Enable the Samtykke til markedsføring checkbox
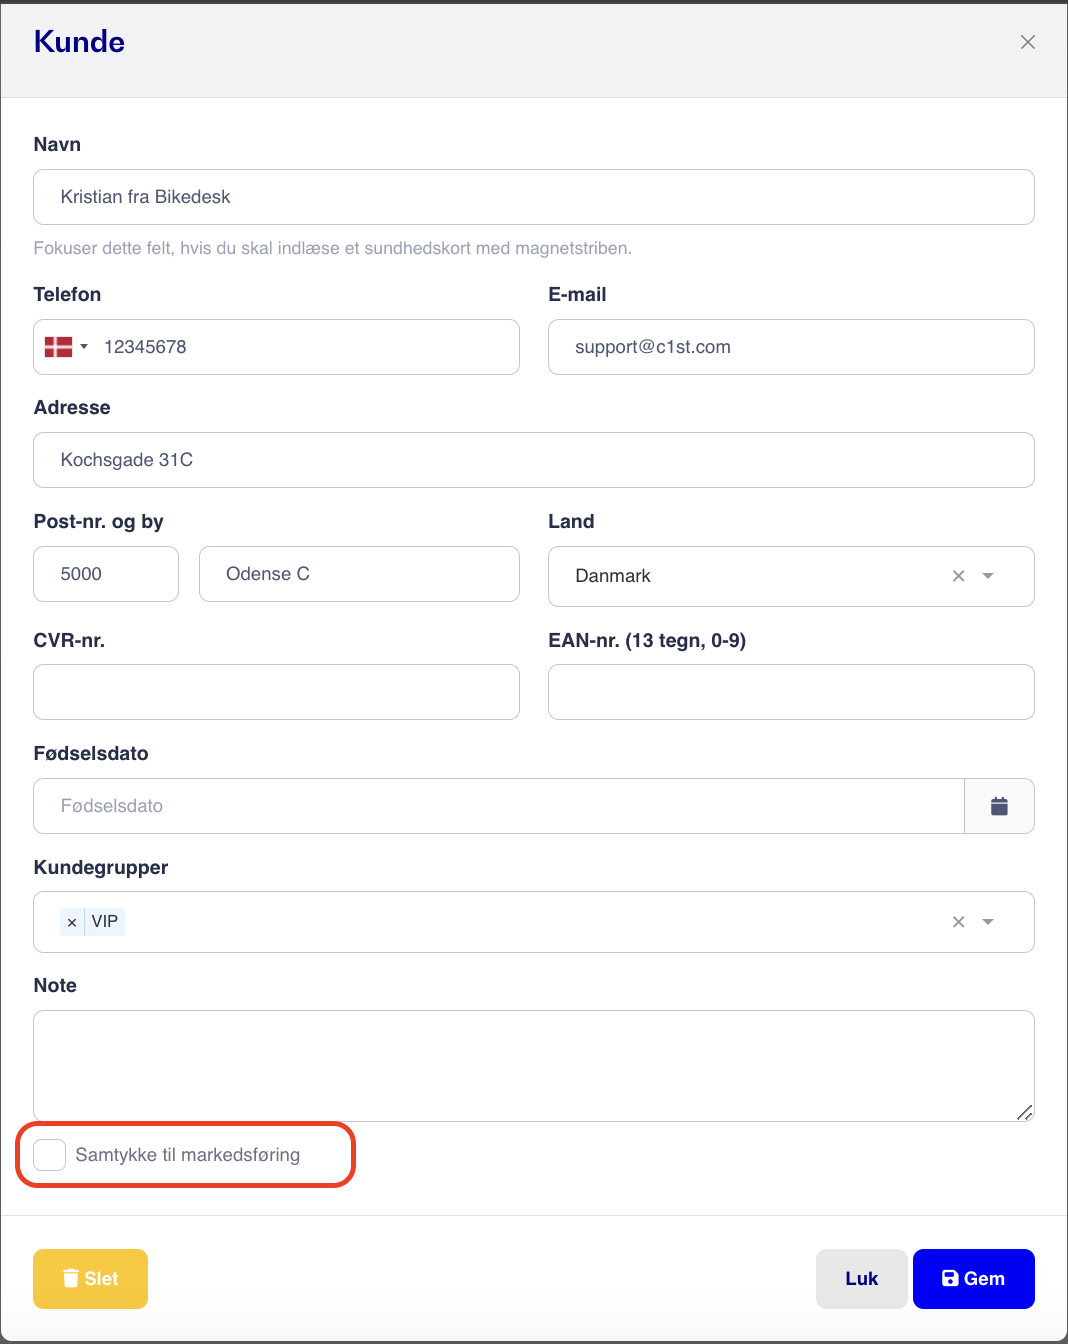Viewport: 1068px width, 1344px height. point(50,1155)
